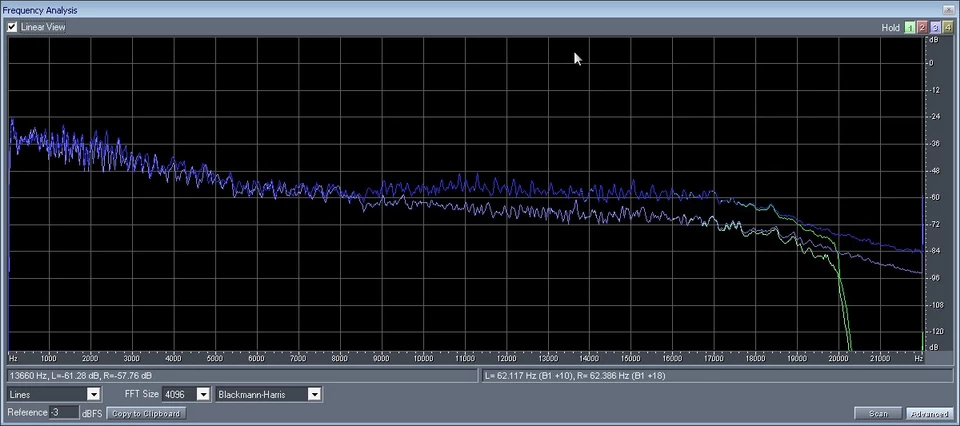This screenshot has width=960, height=426.
Task: Click the Hold label text
Action: 890,28
